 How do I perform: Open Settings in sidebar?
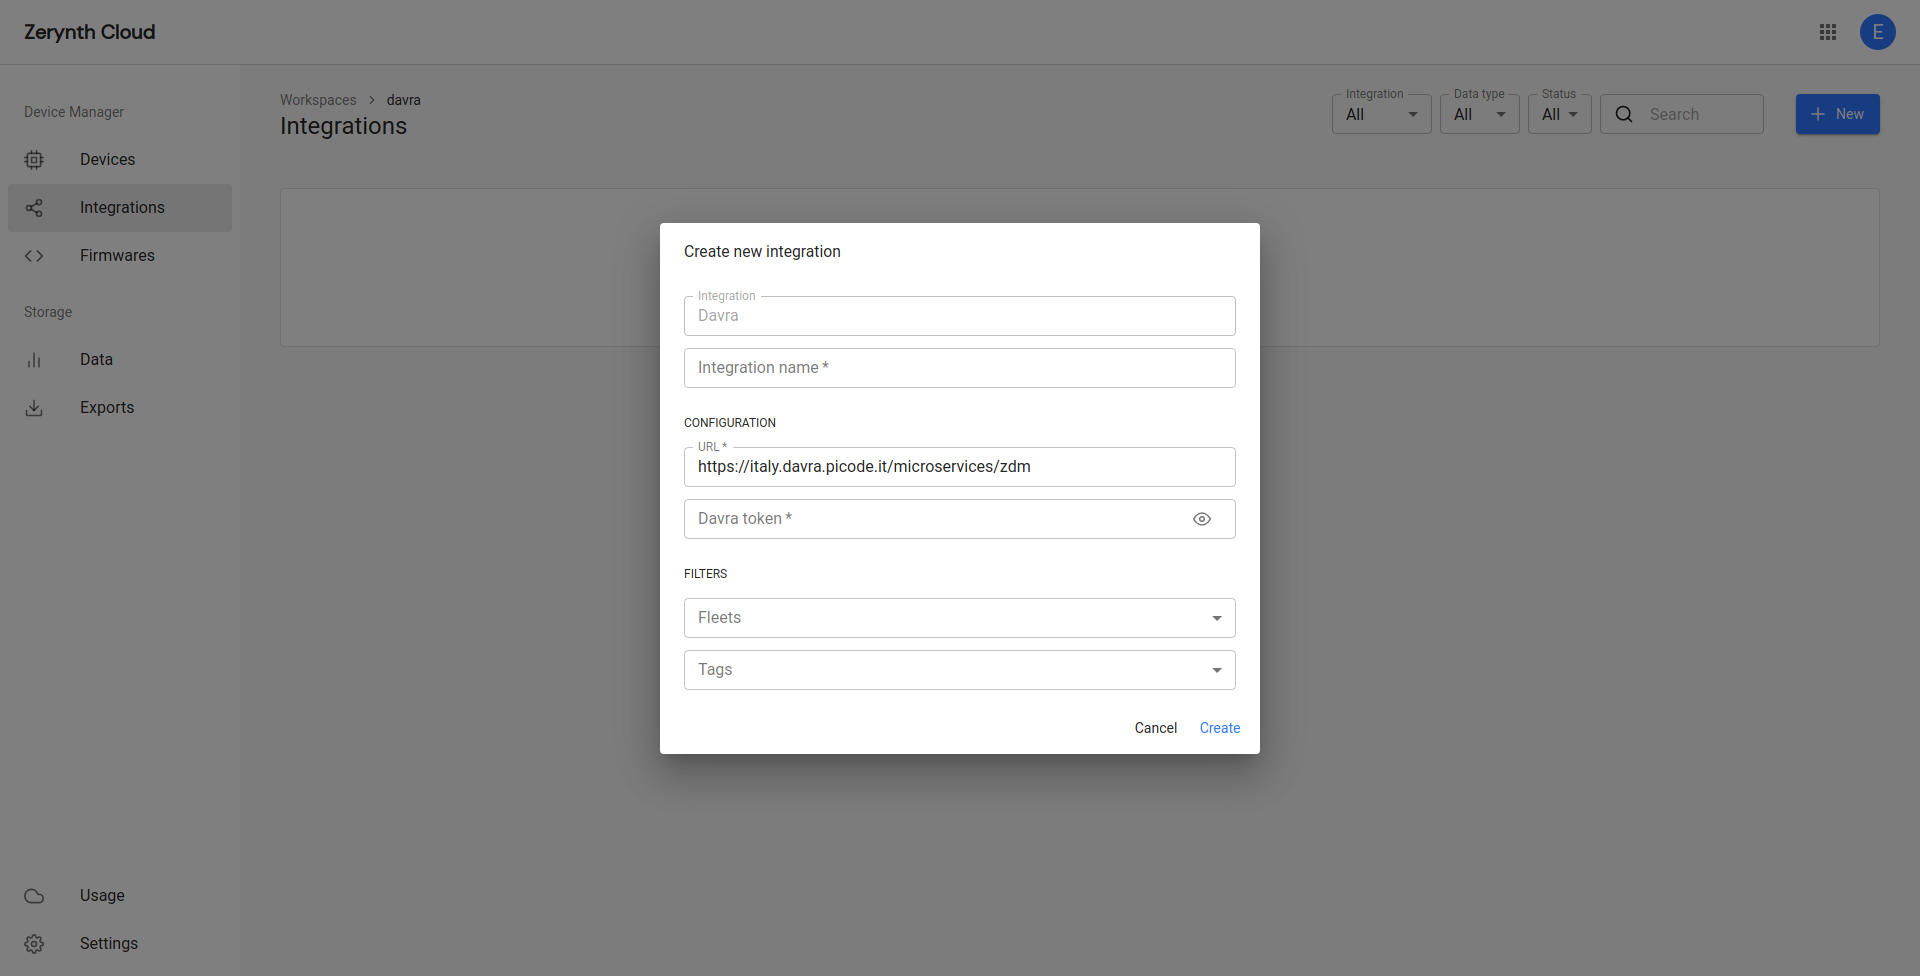120,944
